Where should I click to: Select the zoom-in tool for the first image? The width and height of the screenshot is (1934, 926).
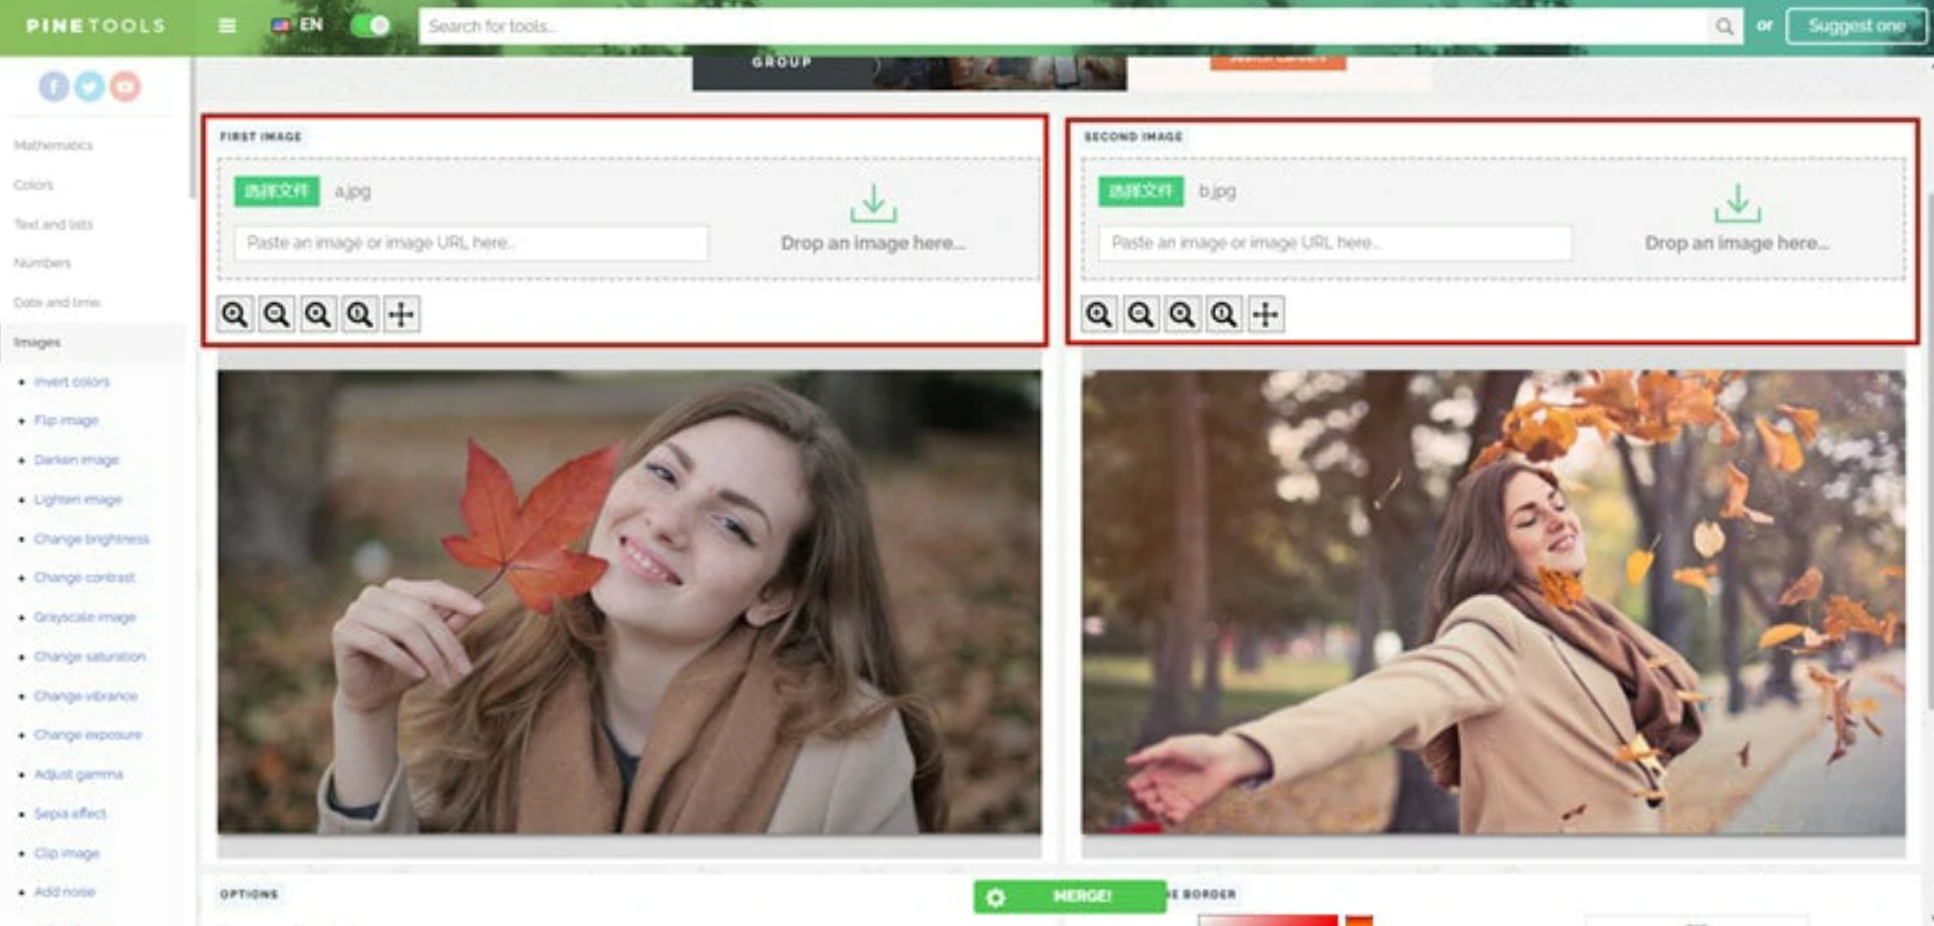(233, 314)
